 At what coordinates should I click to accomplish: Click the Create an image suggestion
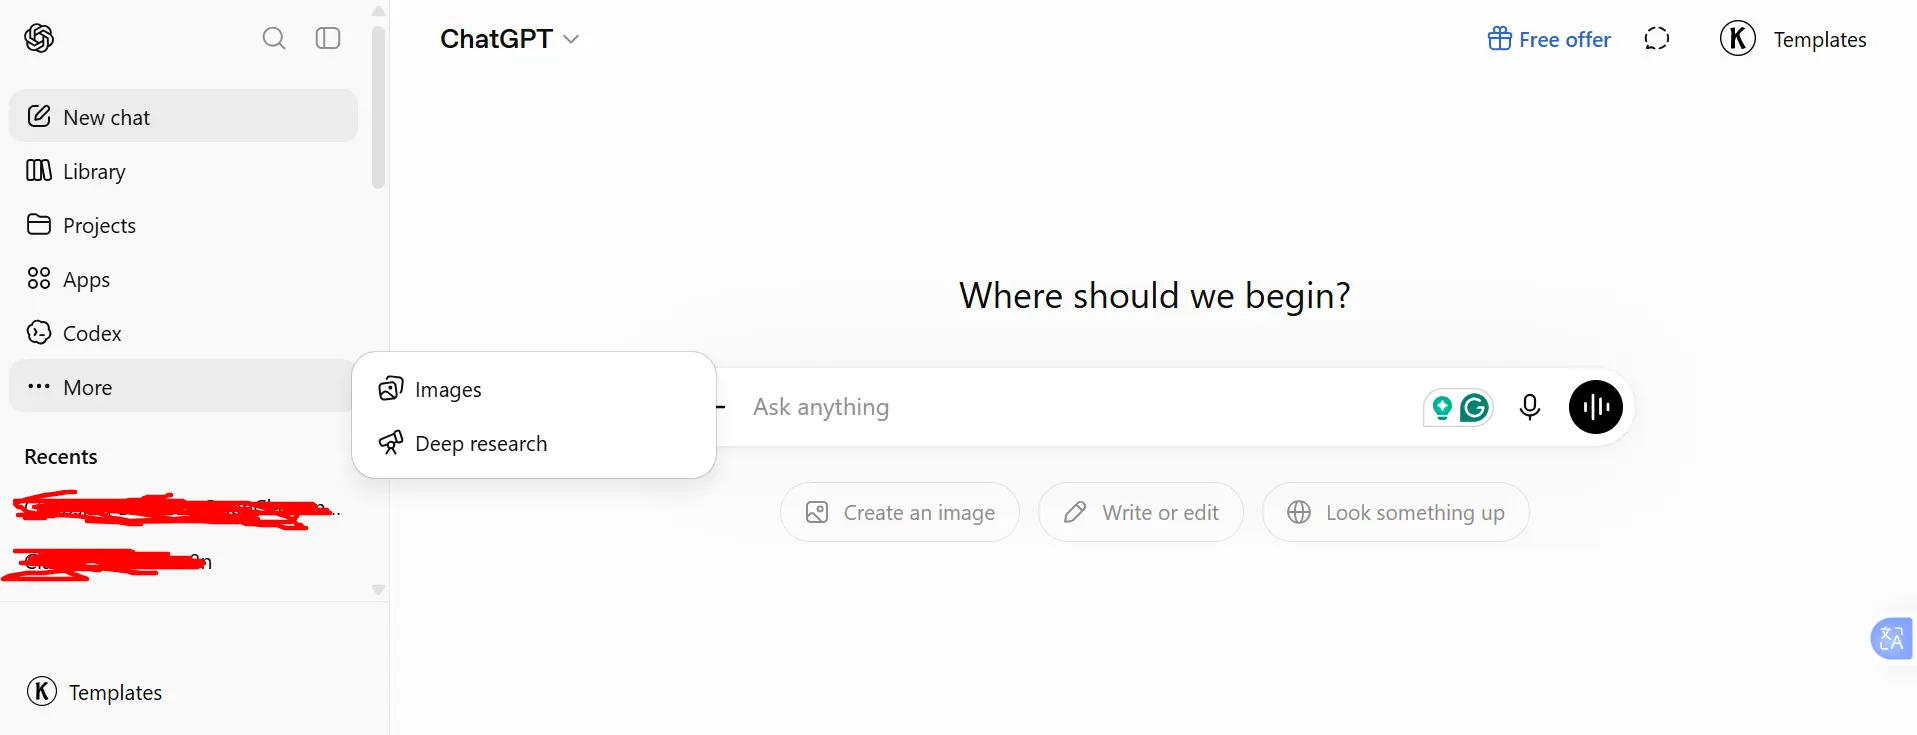tap(900, 512)
